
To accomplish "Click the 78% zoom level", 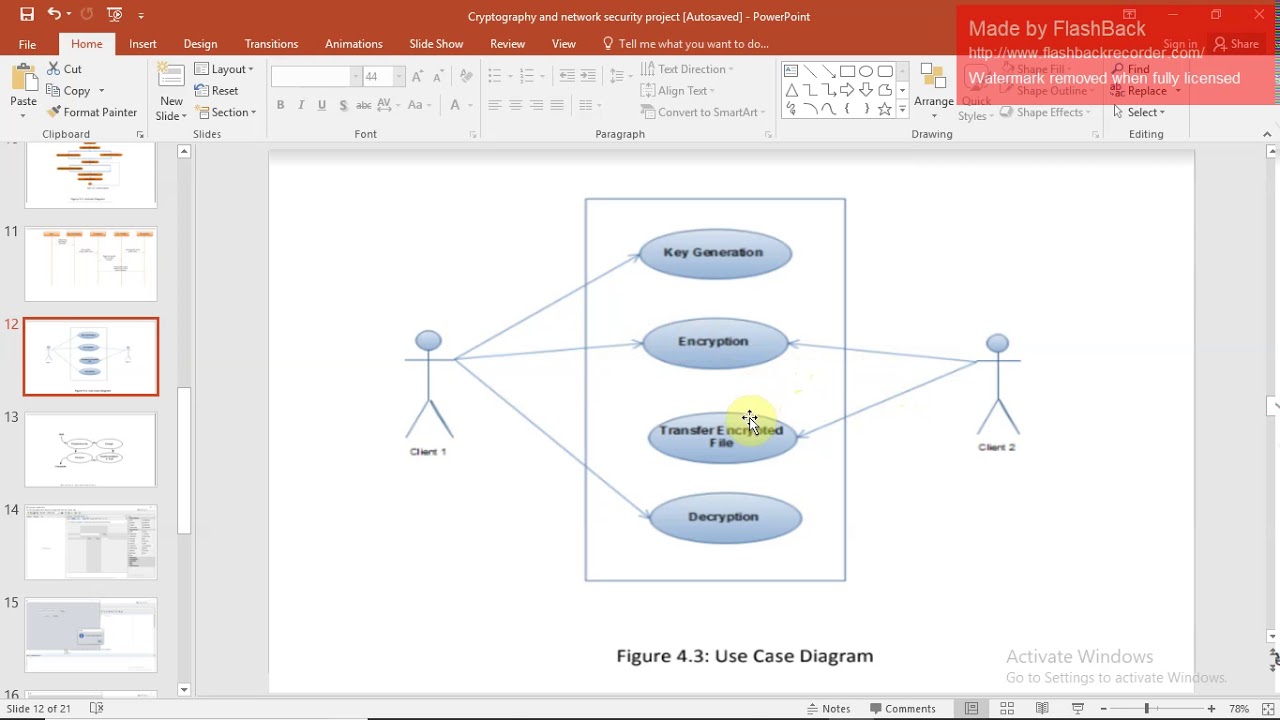I will pos(1239,708).
